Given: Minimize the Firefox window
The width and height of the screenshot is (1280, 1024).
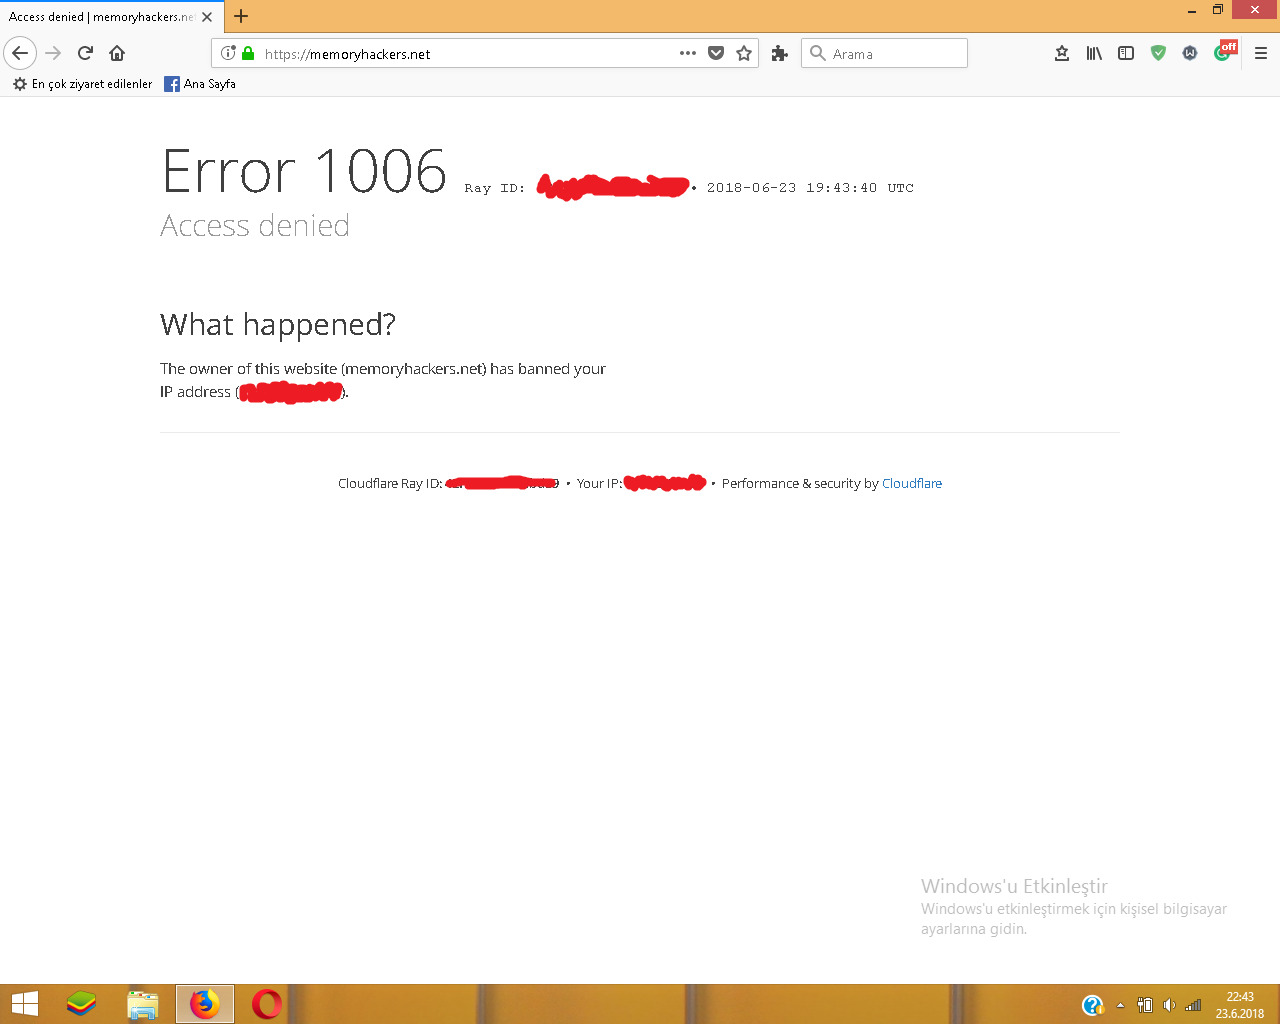Looking at the screenshot, I should click(x=1192, y=11).
